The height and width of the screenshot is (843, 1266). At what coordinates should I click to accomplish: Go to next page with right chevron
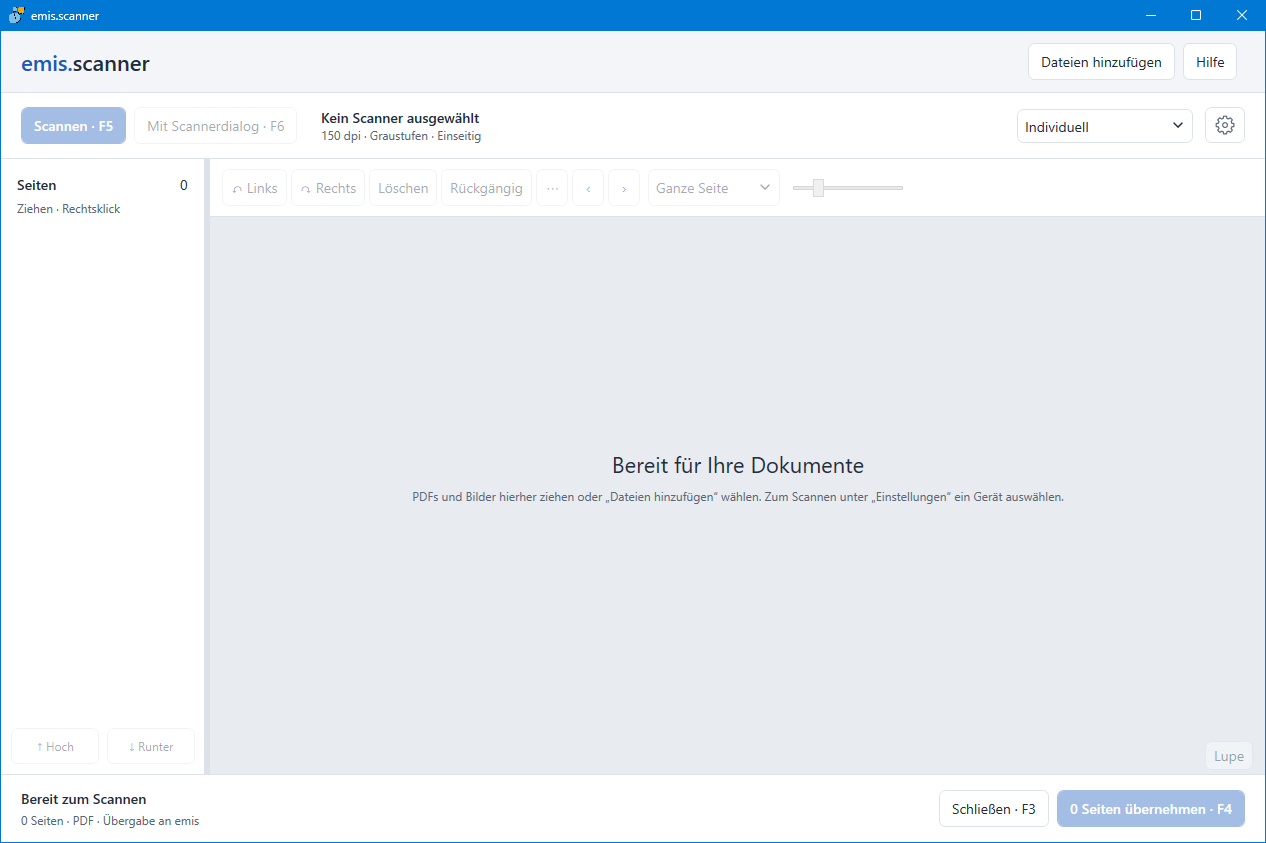624,188
